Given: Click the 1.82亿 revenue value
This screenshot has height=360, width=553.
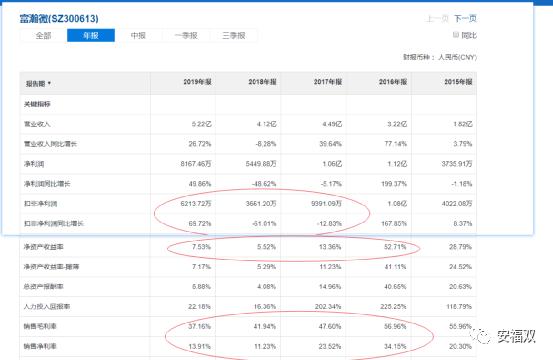Looking at the screenshot, I should pyautogui.click(x=462, y=124).
